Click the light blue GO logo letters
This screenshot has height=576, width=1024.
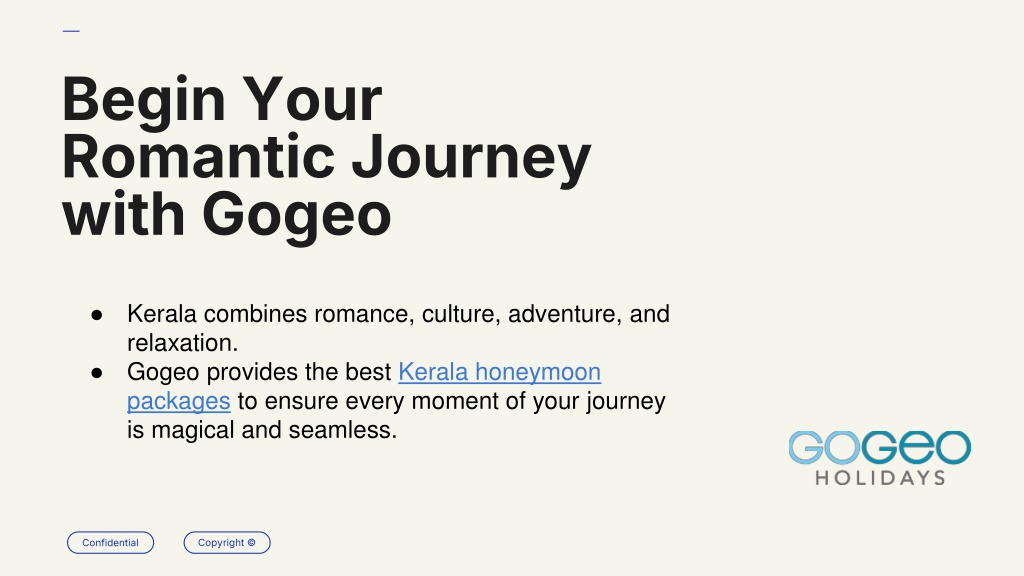(824, 447)
